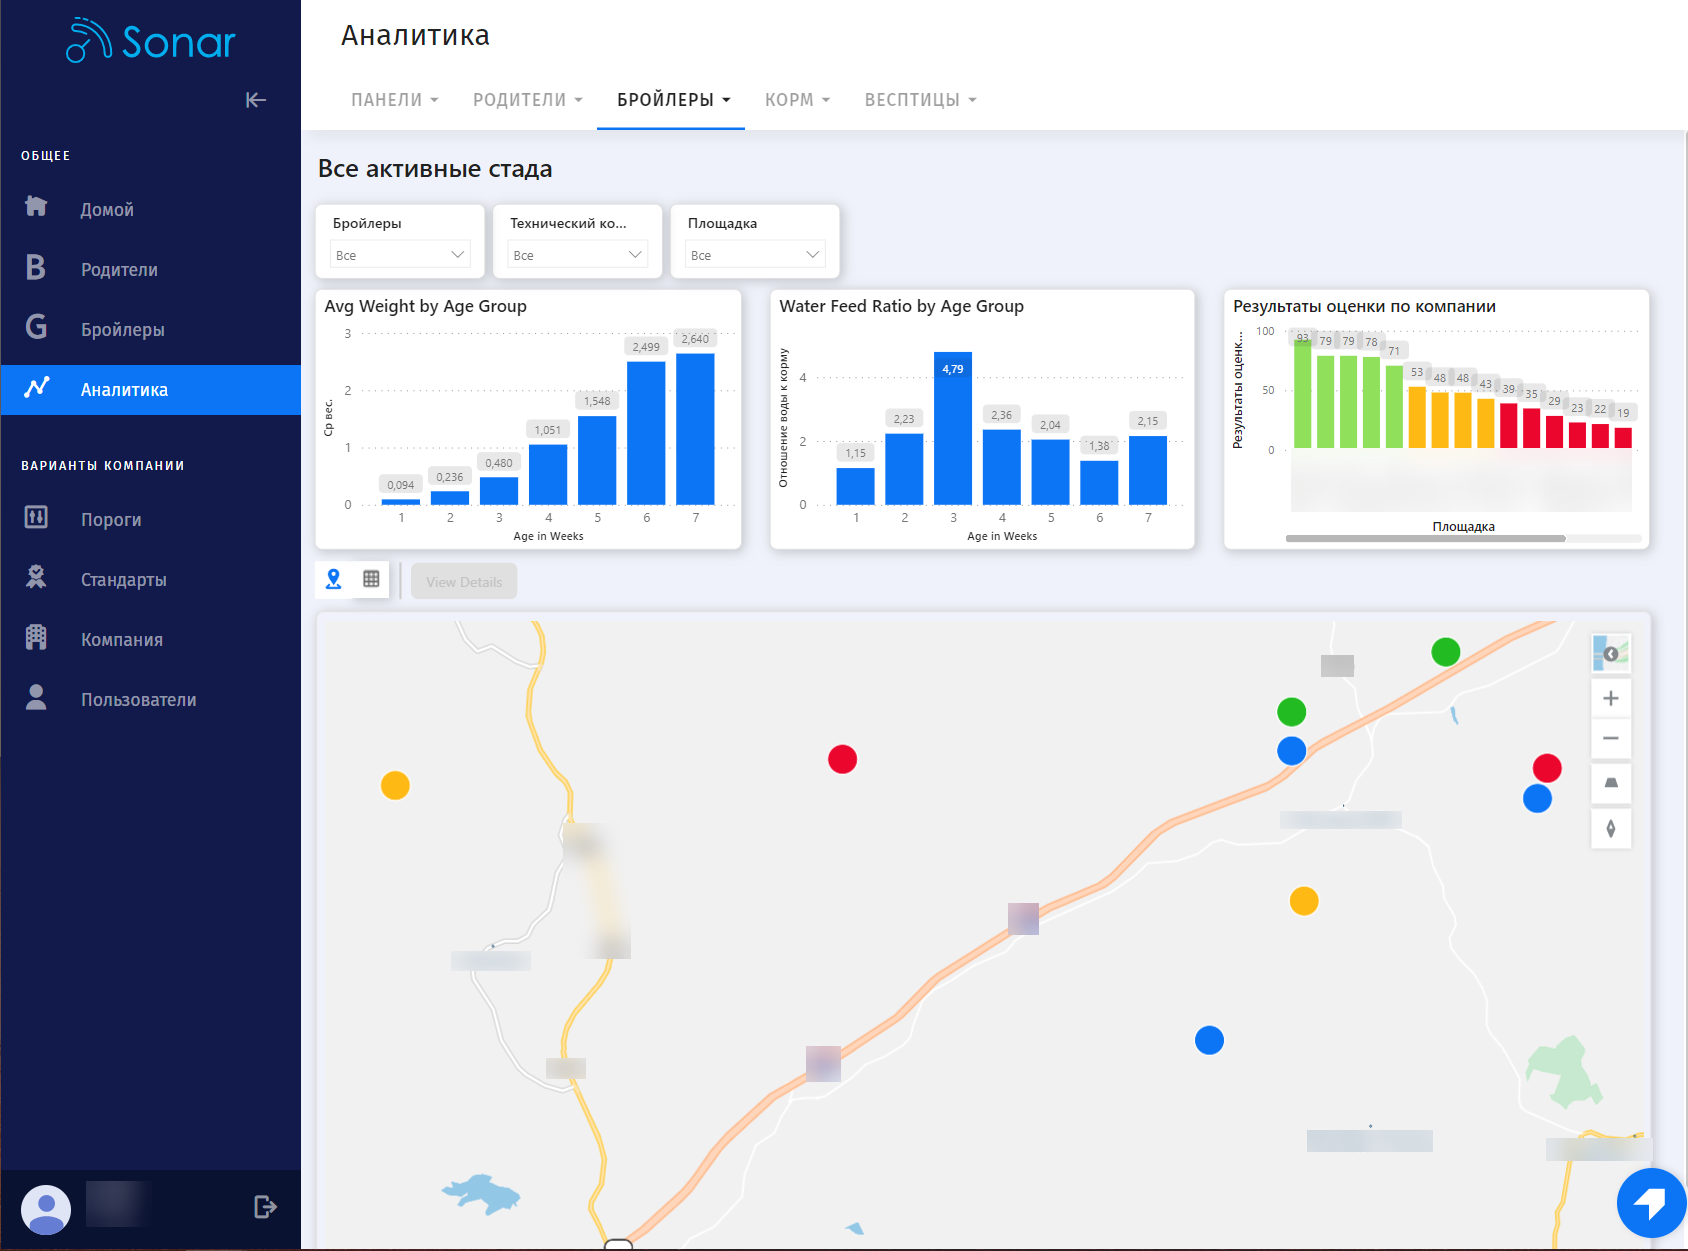Switch to map pin view
The image size is (1688, 1251).
click(x=334, y=579)
